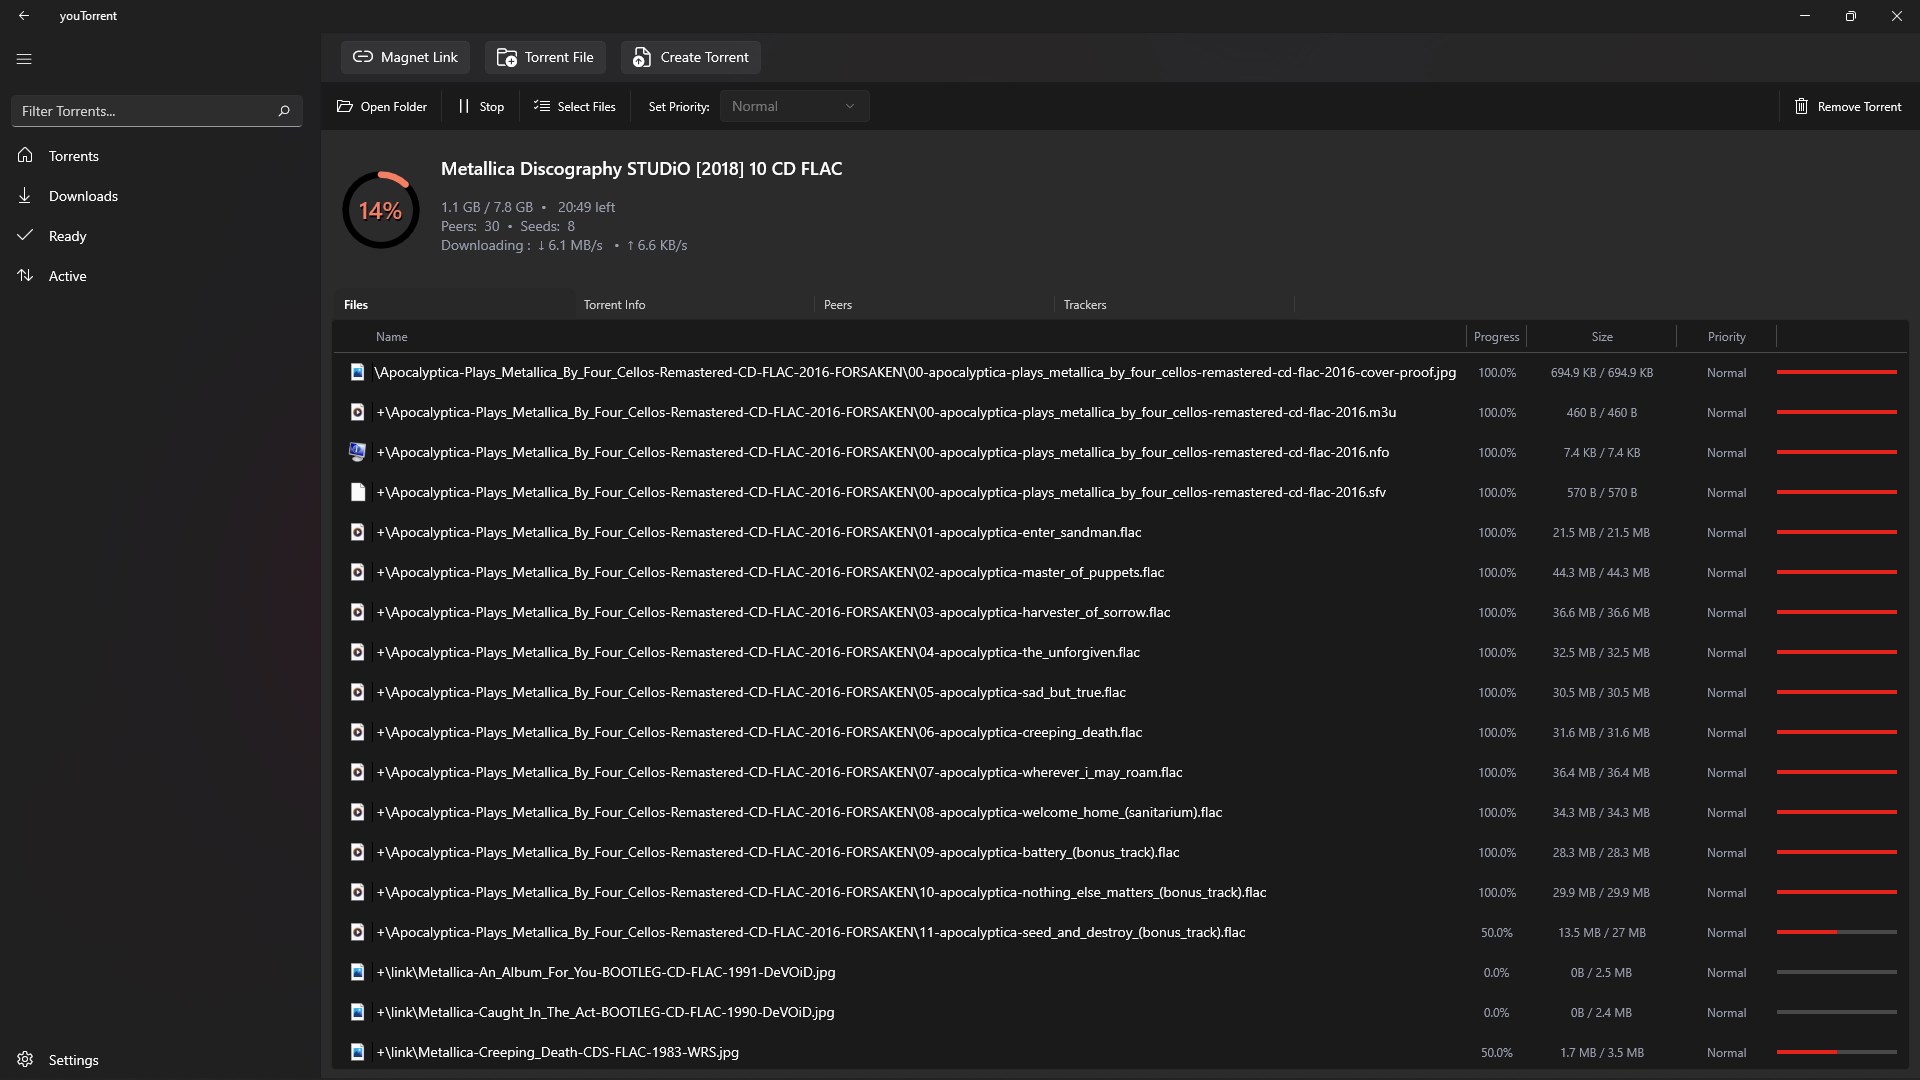Switch to the Trackers tab
Image resolution: width=1920 pixels, height=1080 pixels.
pos(1084,305)
